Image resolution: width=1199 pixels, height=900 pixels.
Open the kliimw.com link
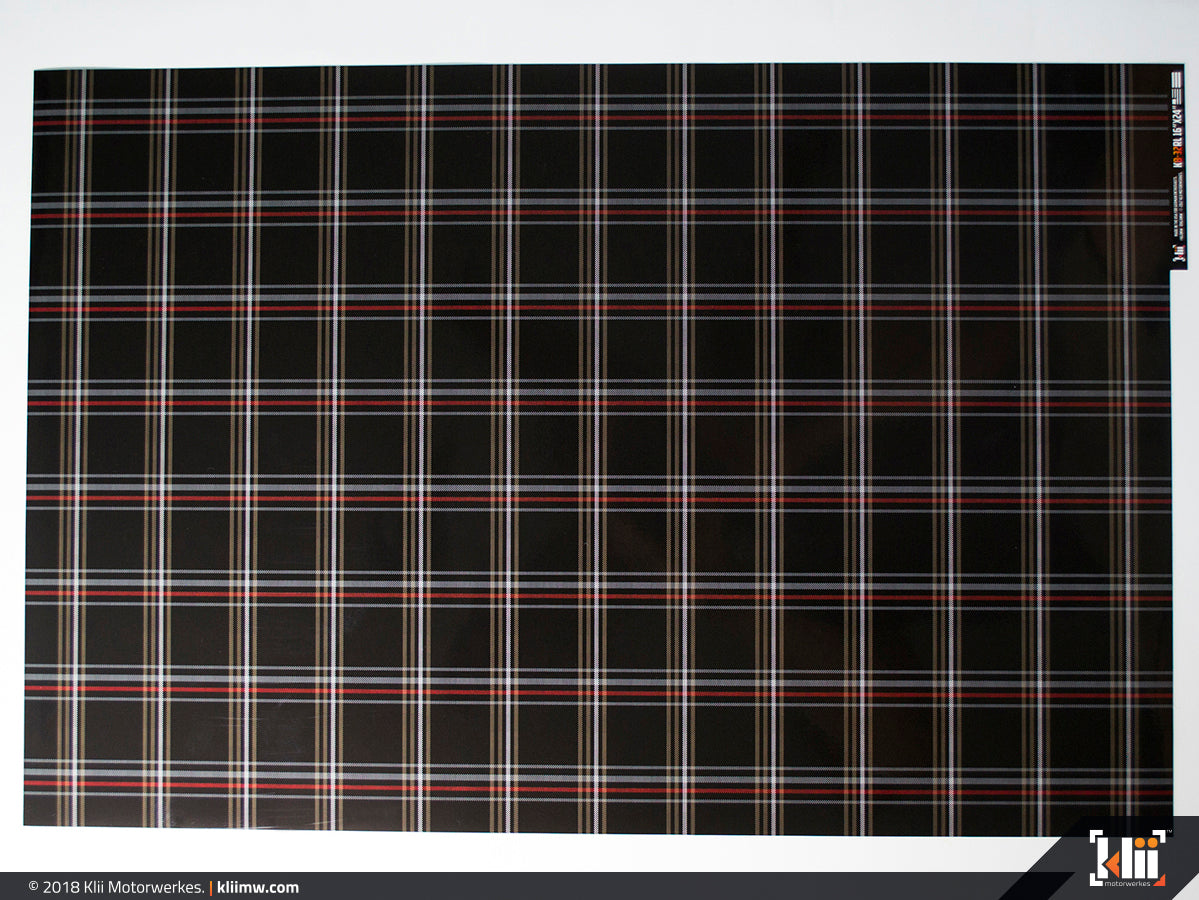pyautogui.click(x=255, y=887)
